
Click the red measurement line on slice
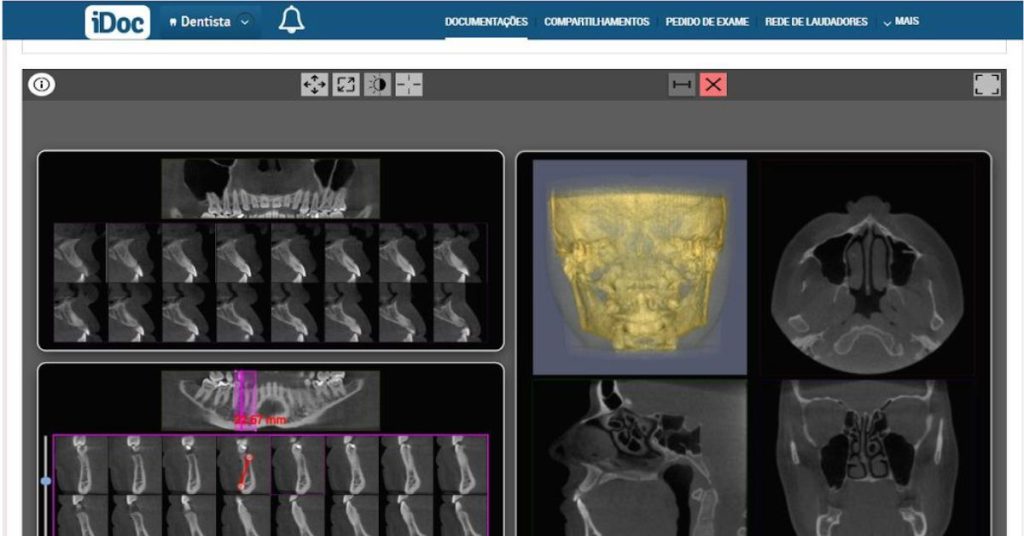tap(244, 472)
